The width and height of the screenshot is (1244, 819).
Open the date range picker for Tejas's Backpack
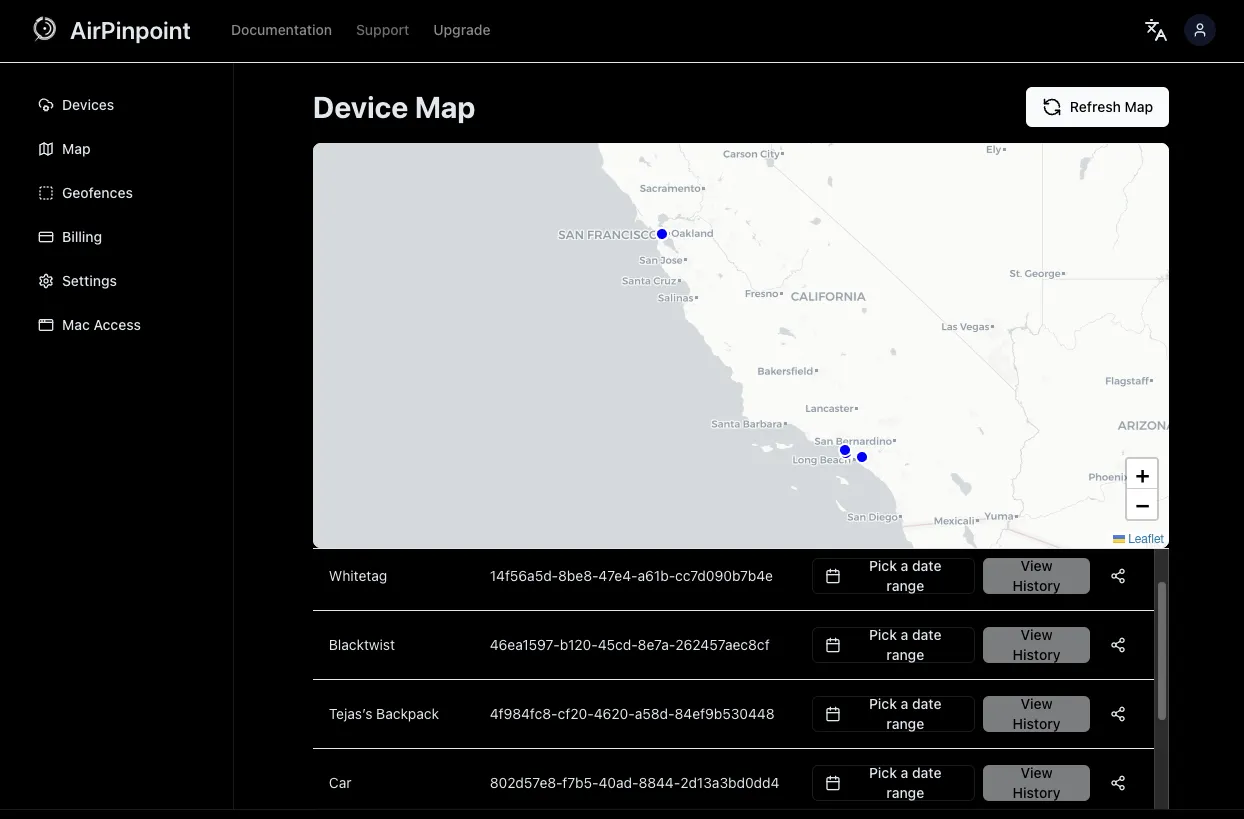pos(893,714)
